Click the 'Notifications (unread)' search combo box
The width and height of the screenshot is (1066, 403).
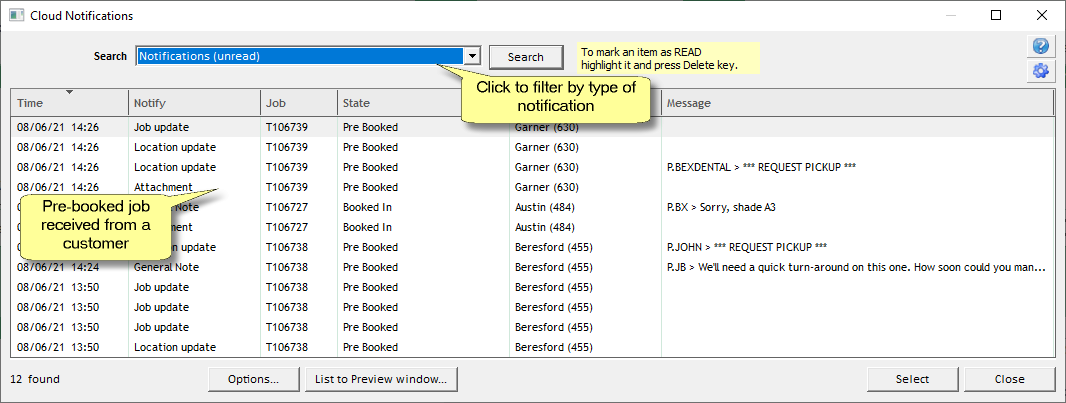click(300, 57)
